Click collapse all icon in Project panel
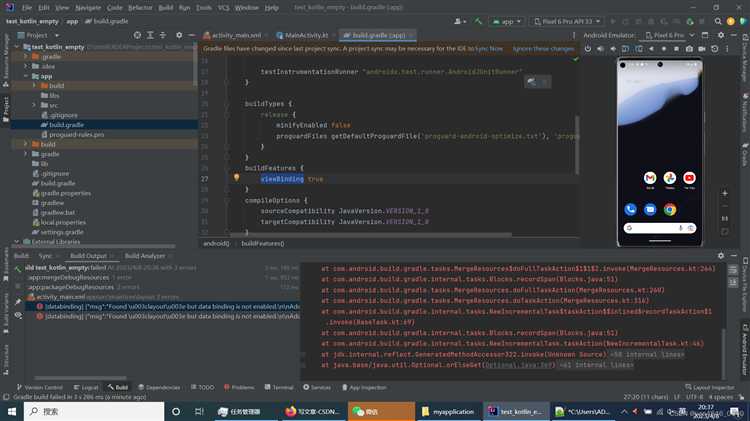The width and height of the screenshot is (750, 421). 163,35
